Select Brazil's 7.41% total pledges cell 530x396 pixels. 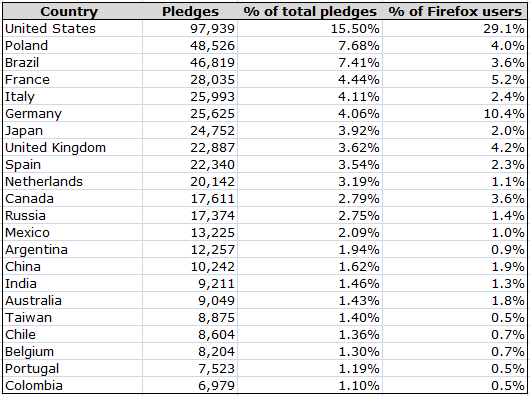[310, 63]
